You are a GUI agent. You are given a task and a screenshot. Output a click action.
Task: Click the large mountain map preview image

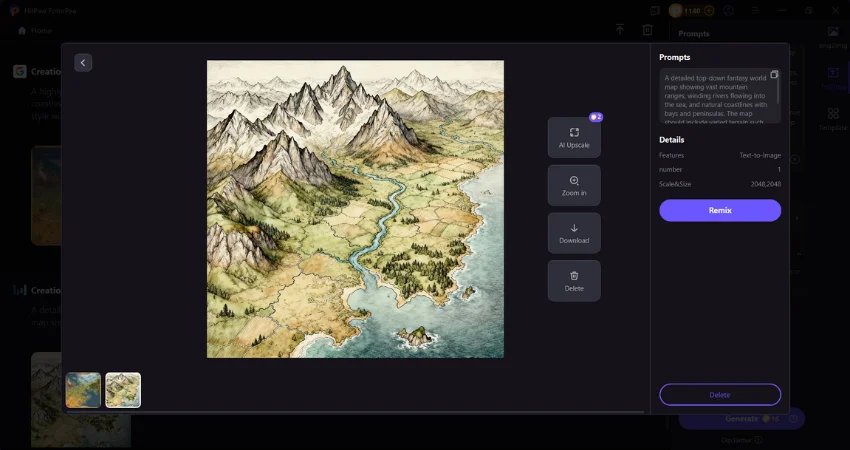pyautogui.click(x=355, y=209)
